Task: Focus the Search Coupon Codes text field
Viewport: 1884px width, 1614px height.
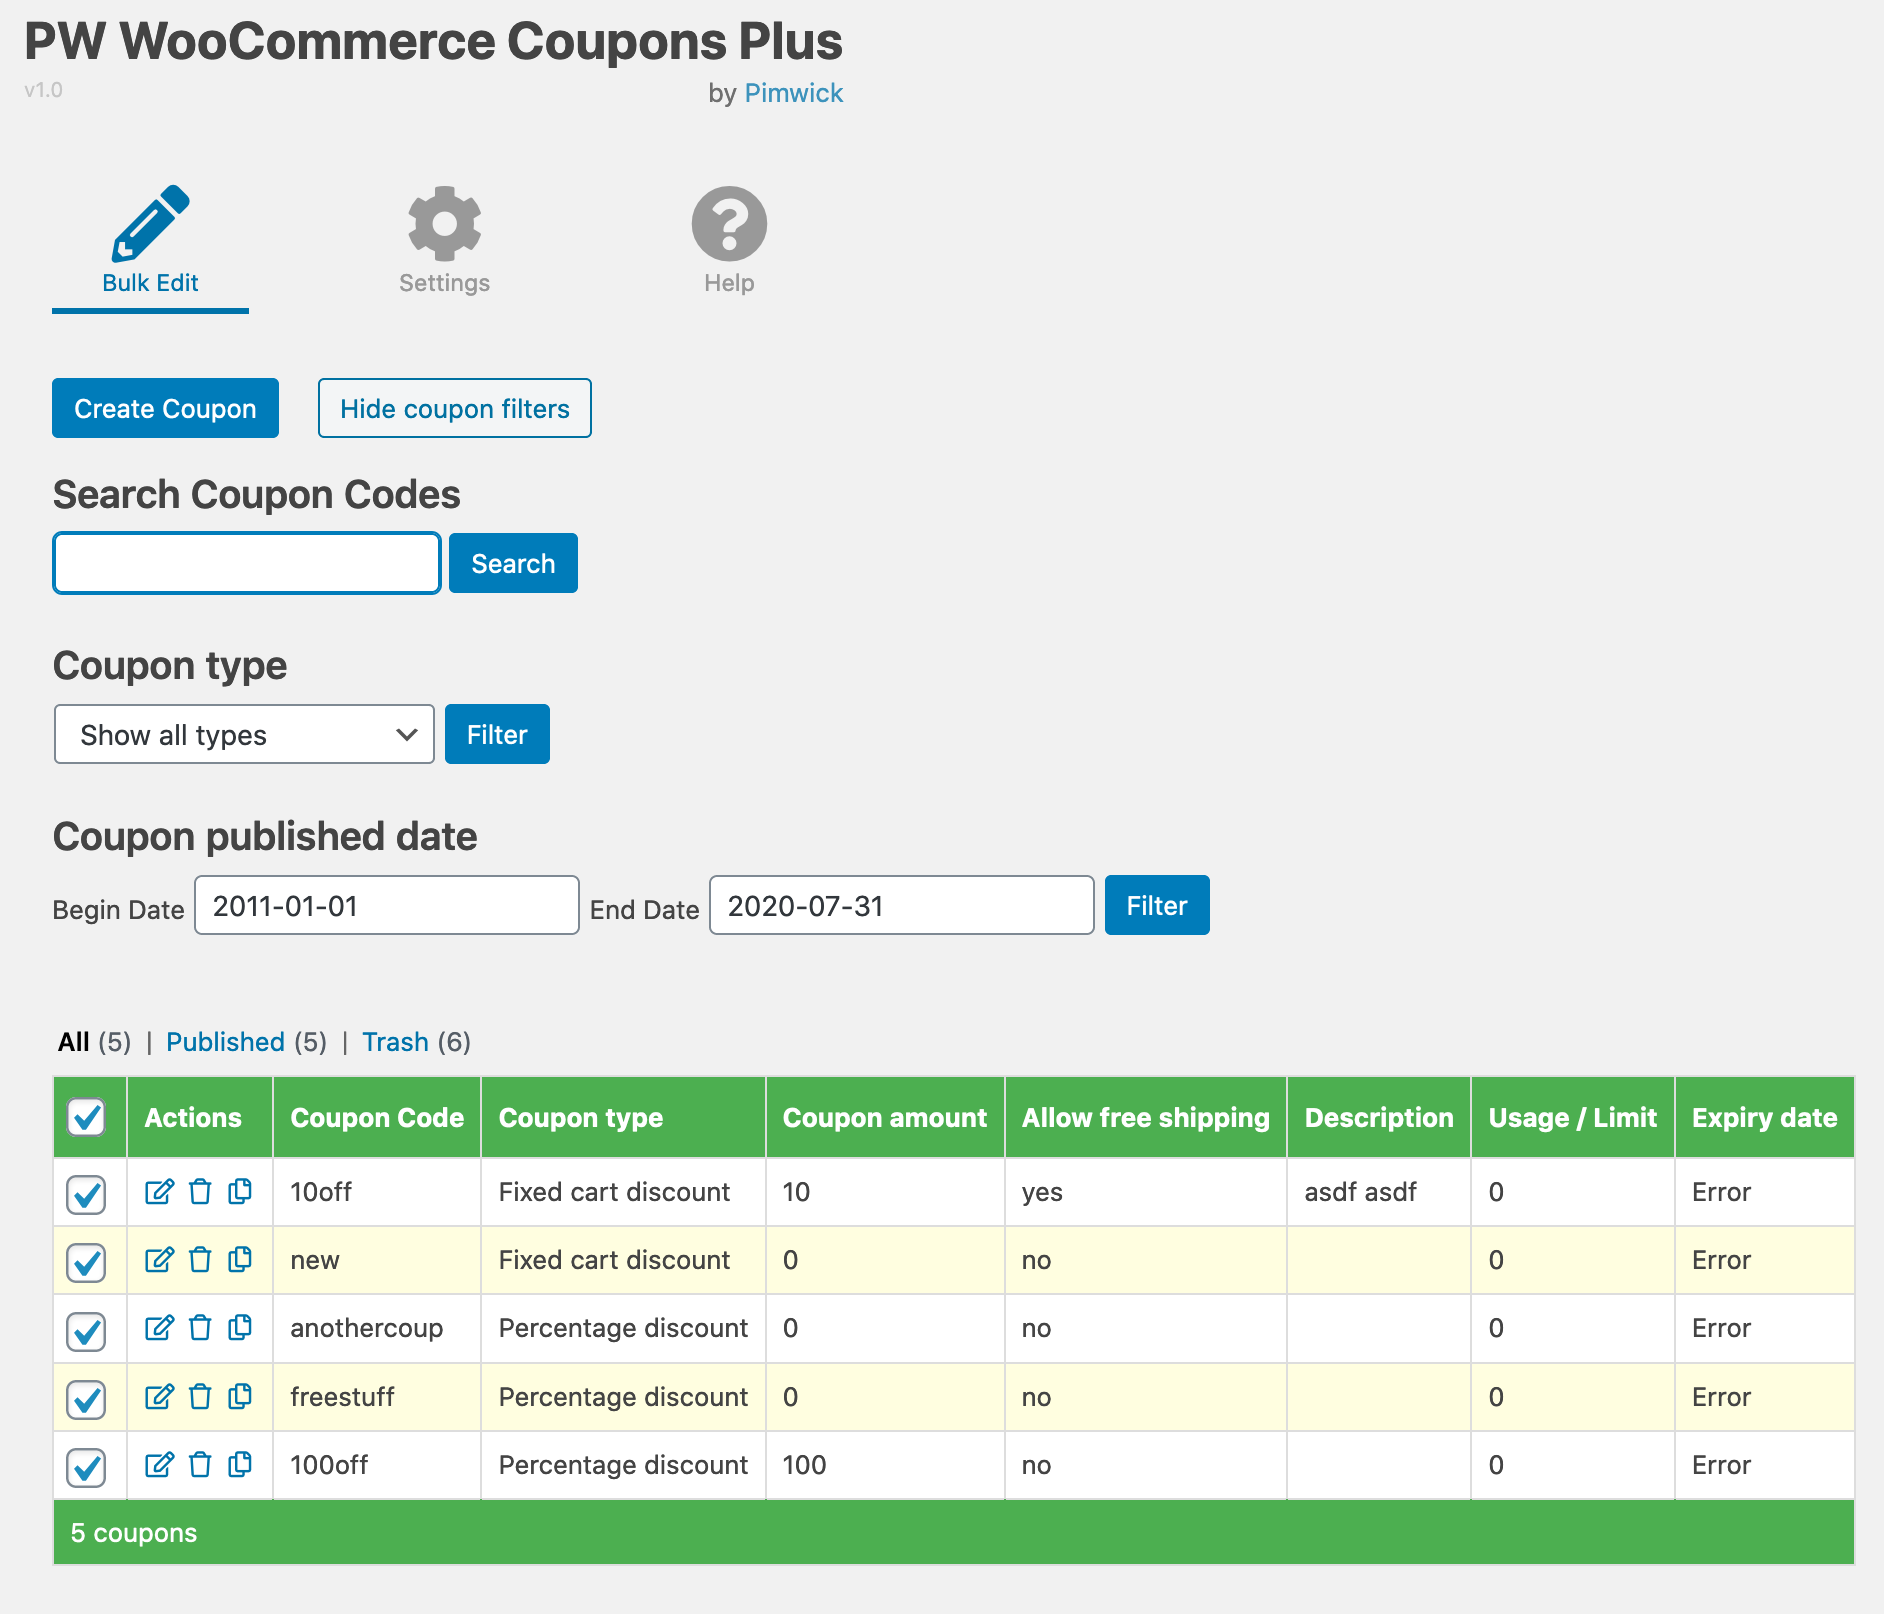Action: pos(247,564)
